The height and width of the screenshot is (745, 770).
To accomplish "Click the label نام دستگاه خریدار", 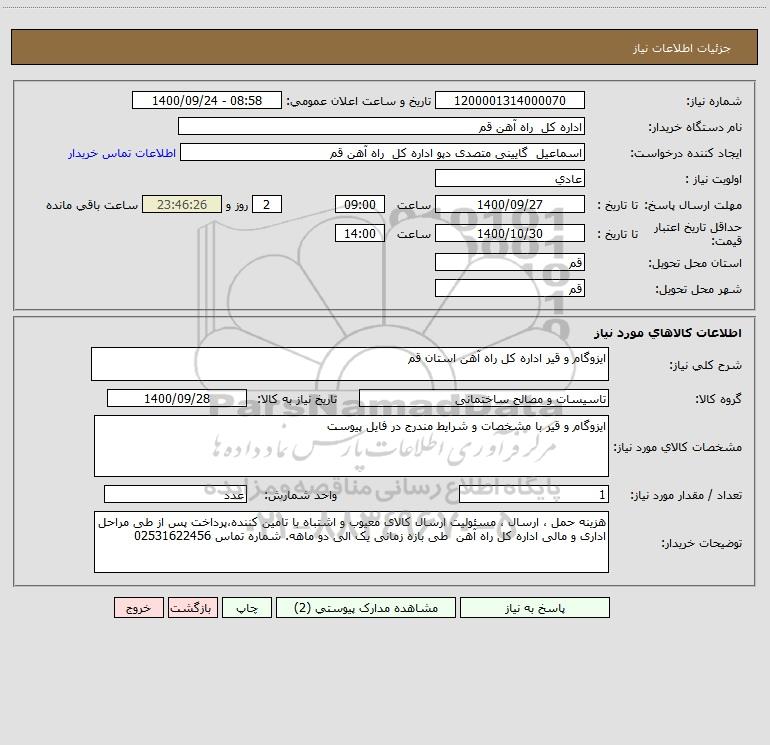I will coord(695,128).
